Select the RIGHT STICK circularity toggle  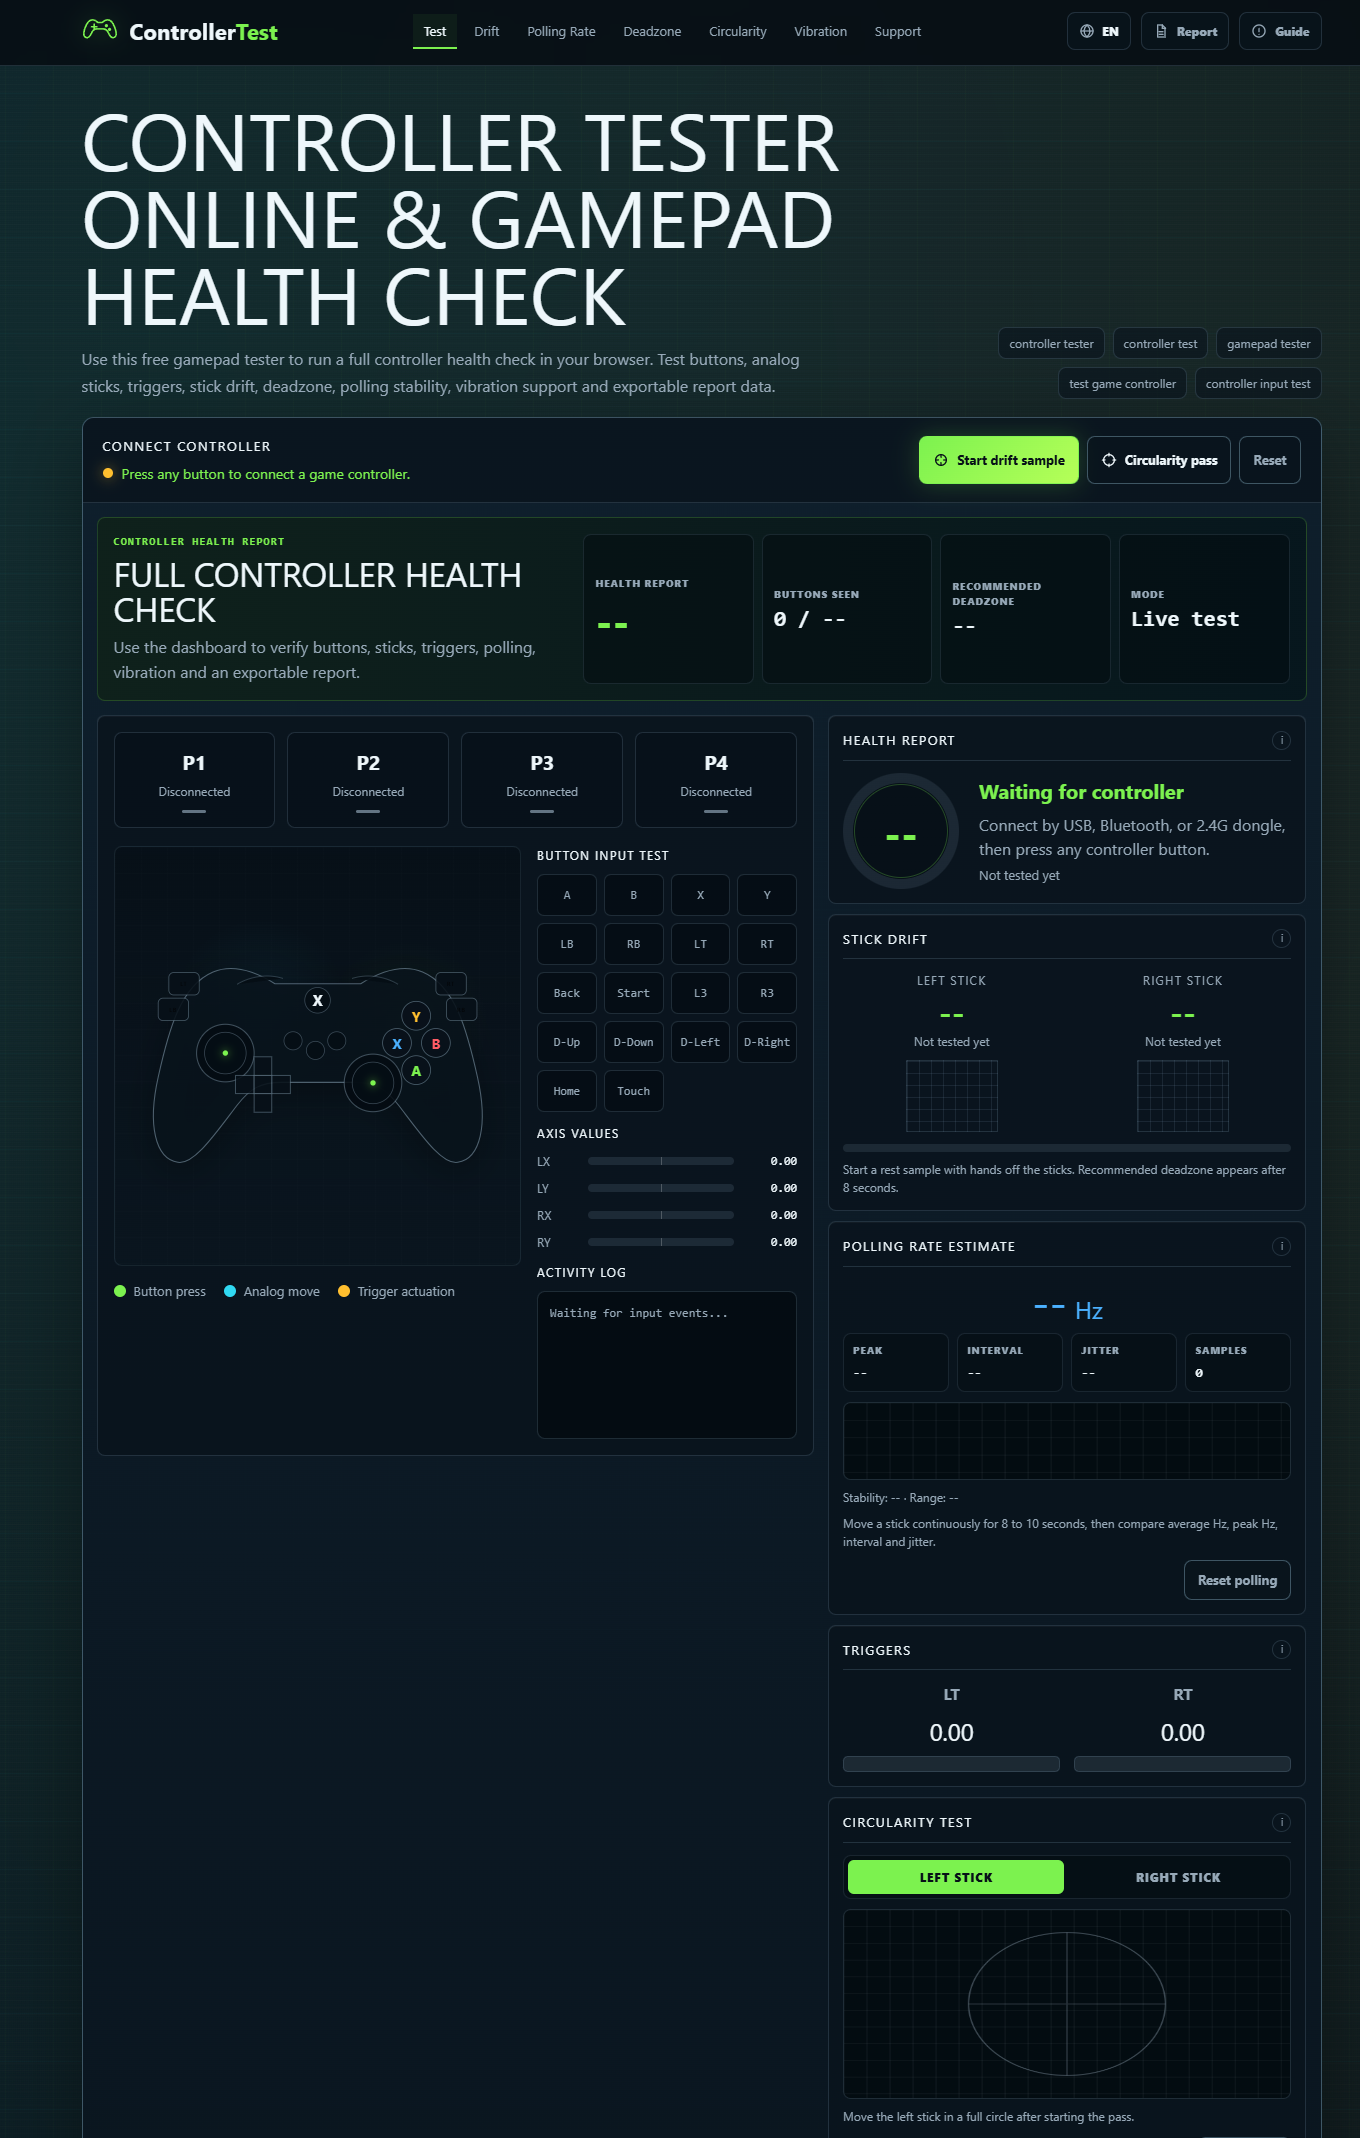coord(1178,1877)
